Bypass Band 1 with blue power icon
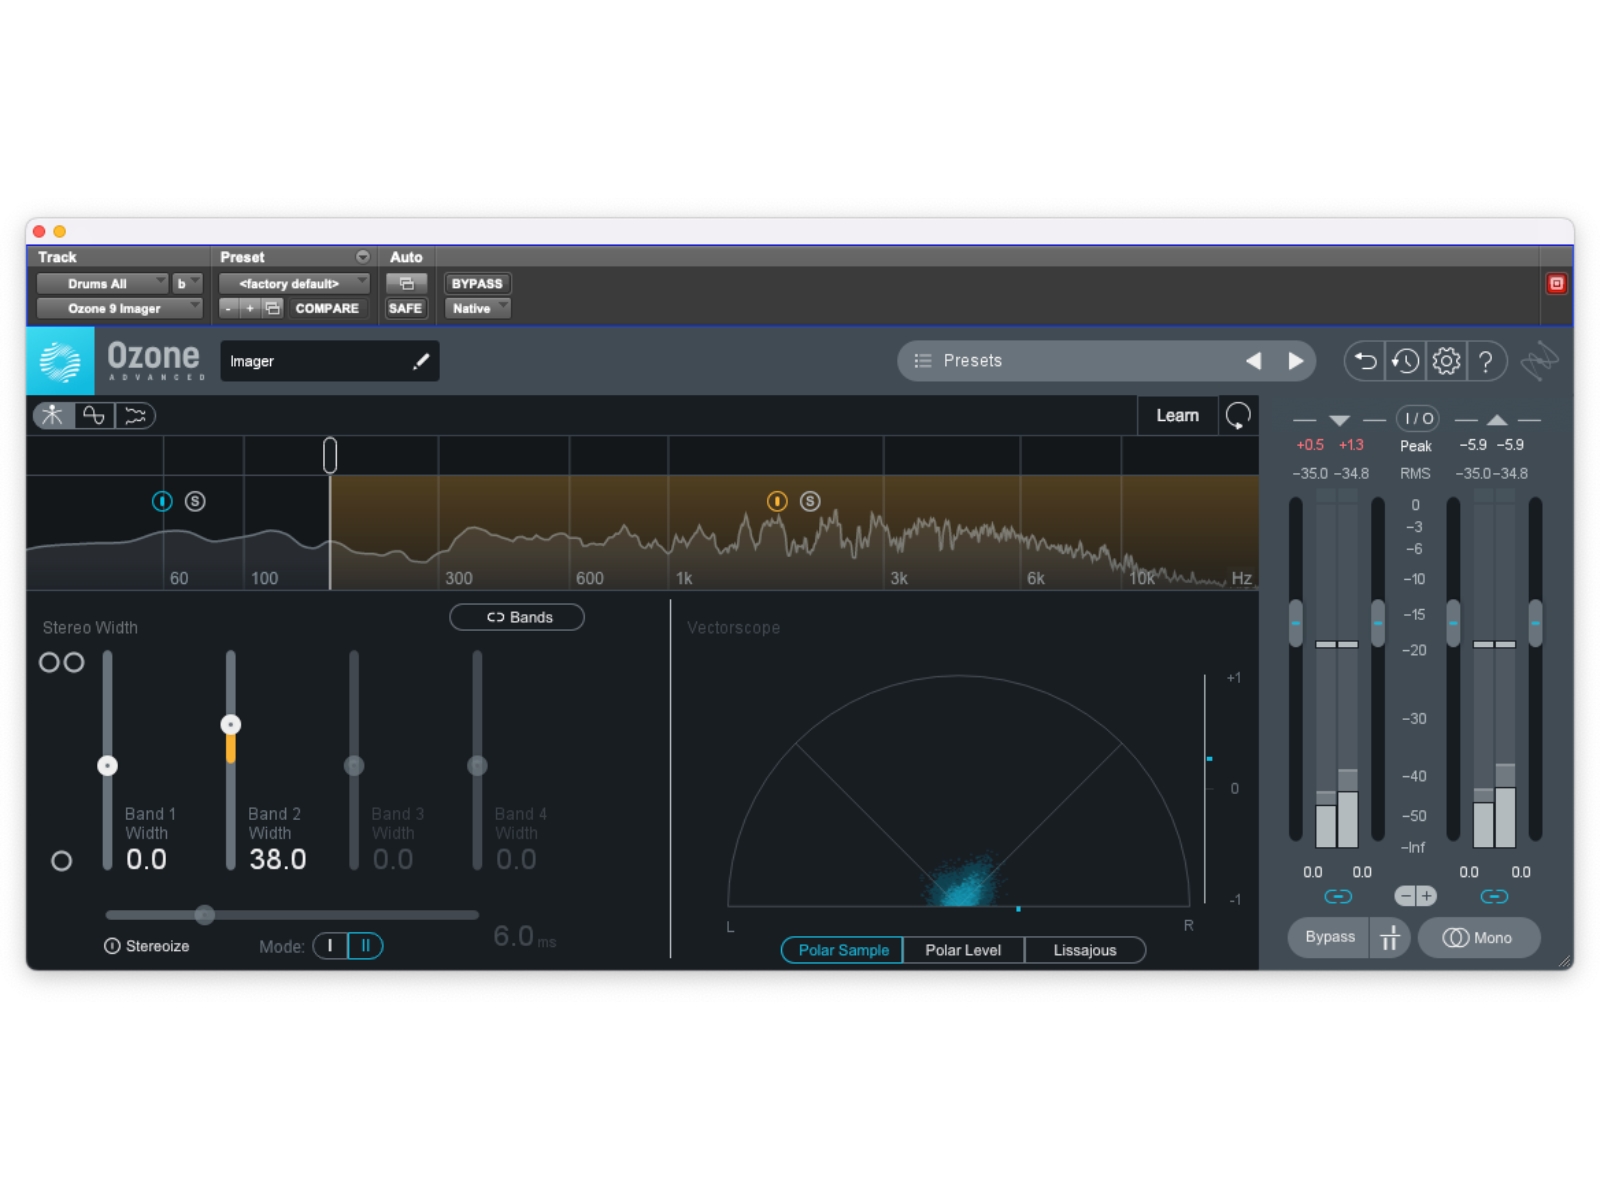Viewport: 1600px width, 1200px height. [162, 501]
